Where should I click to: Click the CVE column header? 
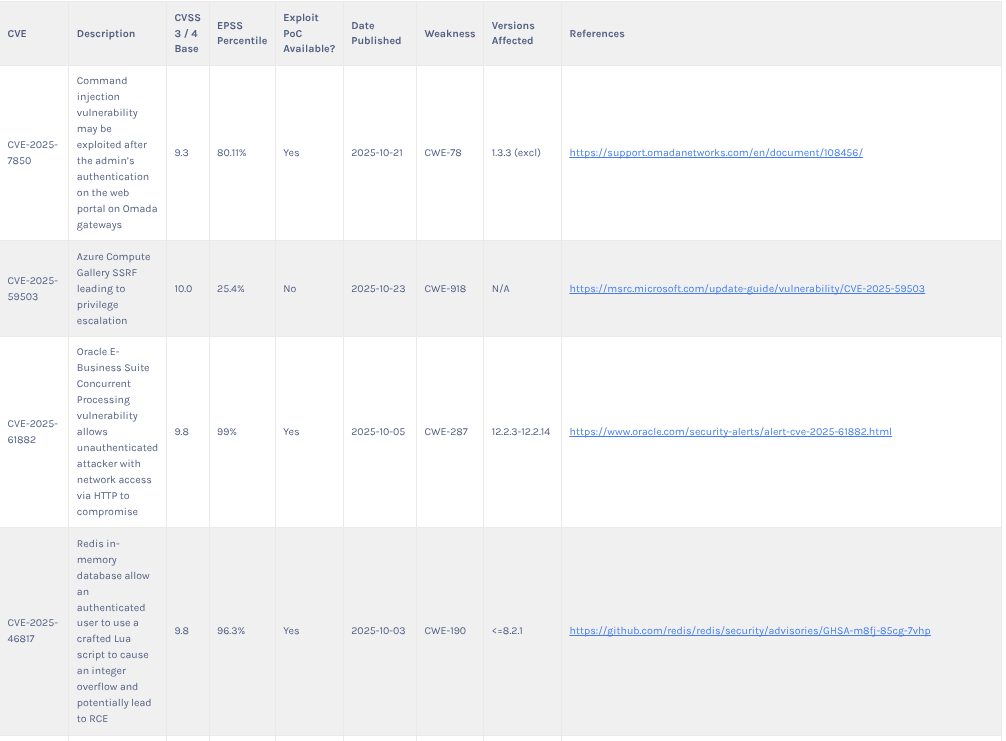[18, 34]
